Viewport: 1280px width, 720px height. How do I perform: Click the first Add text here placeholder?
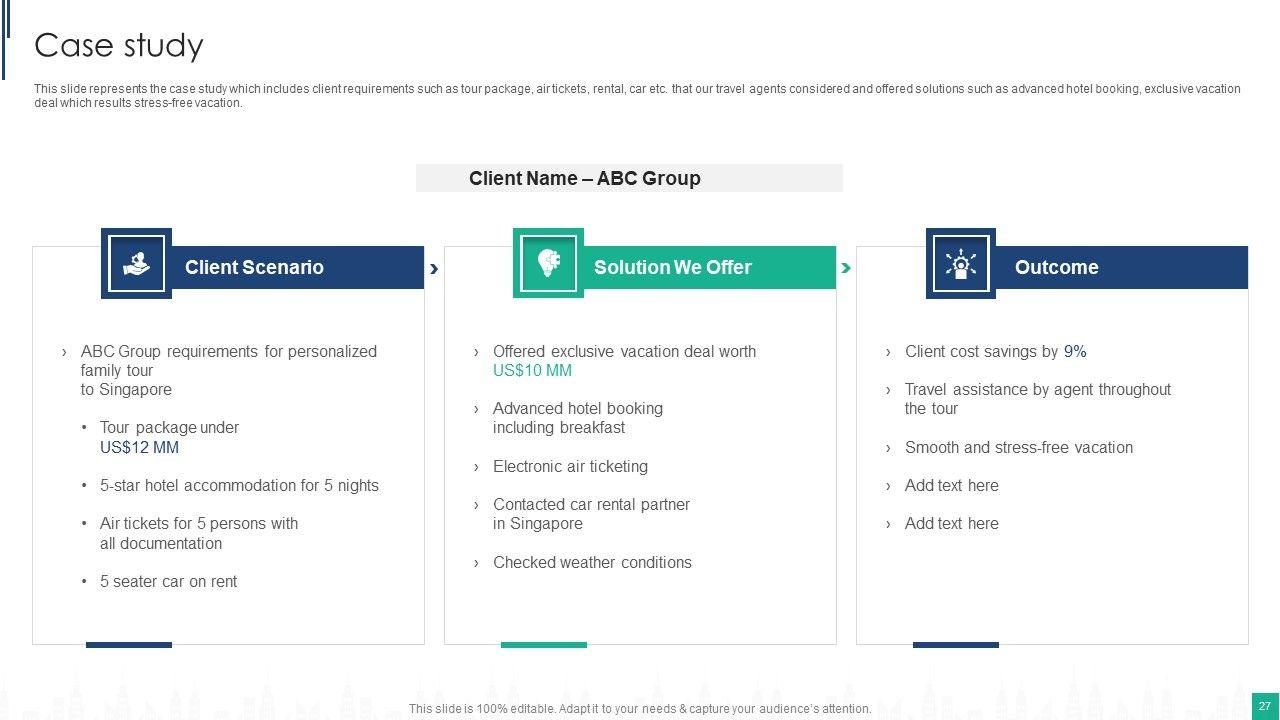click(x=951, y=485)
